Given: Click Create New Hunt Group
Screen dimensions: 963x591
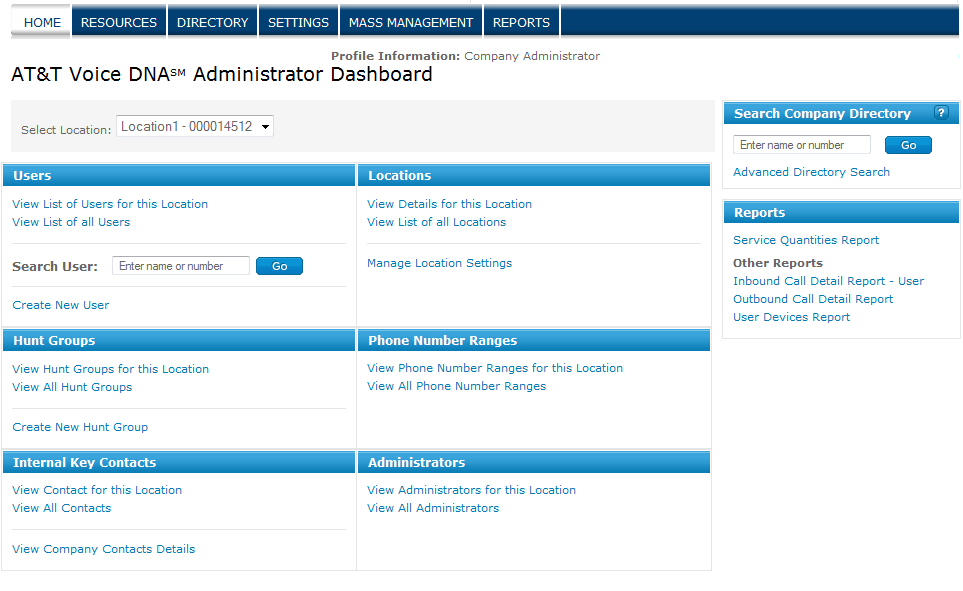Looking at the screenshot, I should 80,427.
